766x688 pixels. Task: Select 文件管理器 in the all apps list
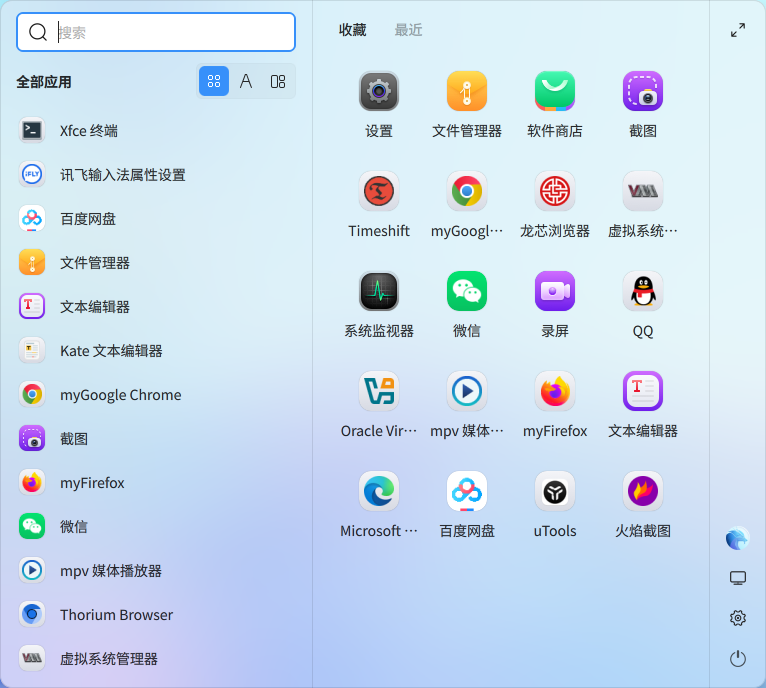tap(156, 262)
